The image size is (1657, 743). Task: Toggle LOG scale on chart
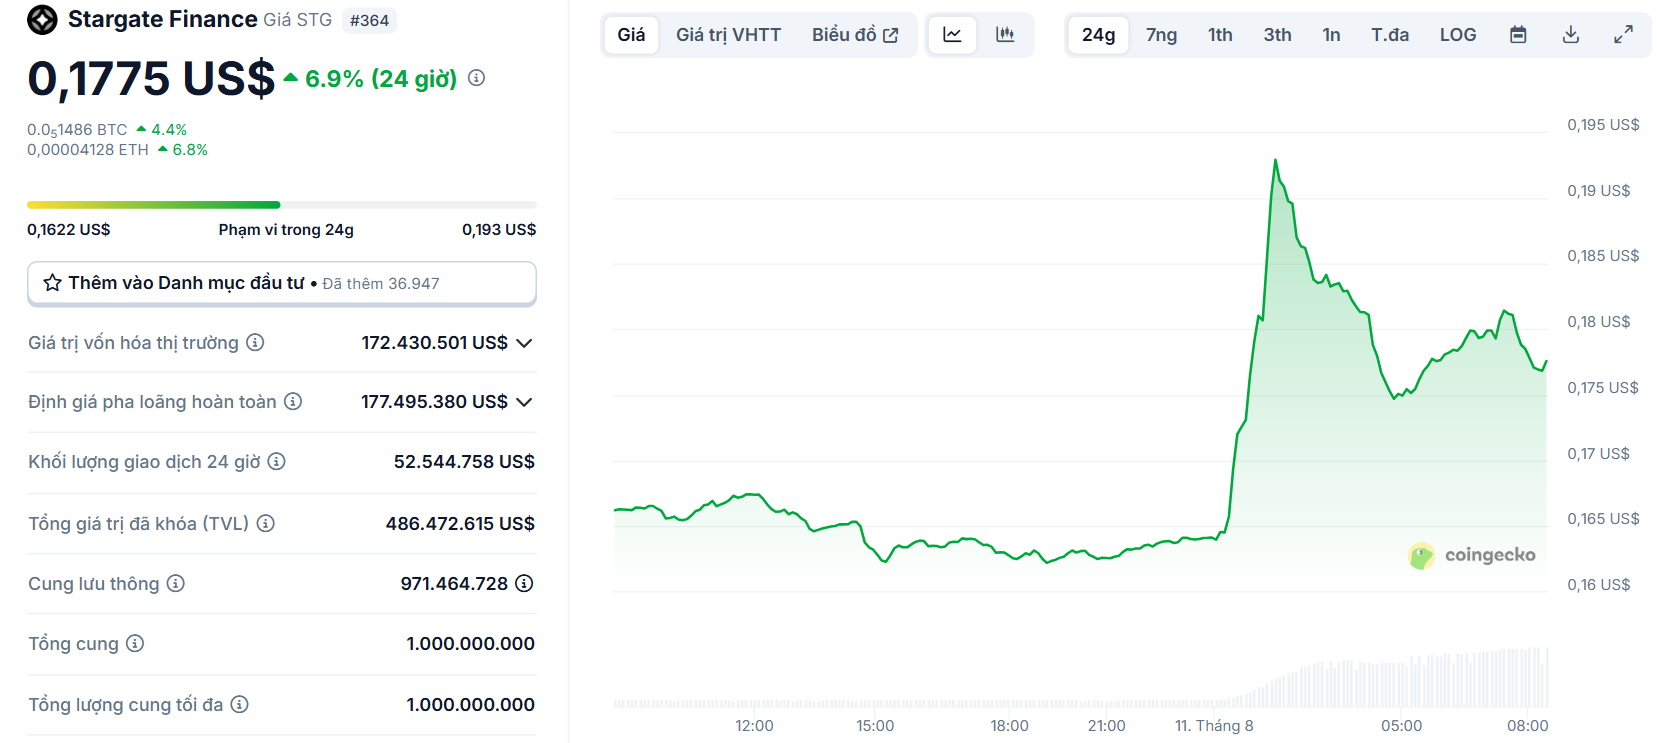[1458, 35]
